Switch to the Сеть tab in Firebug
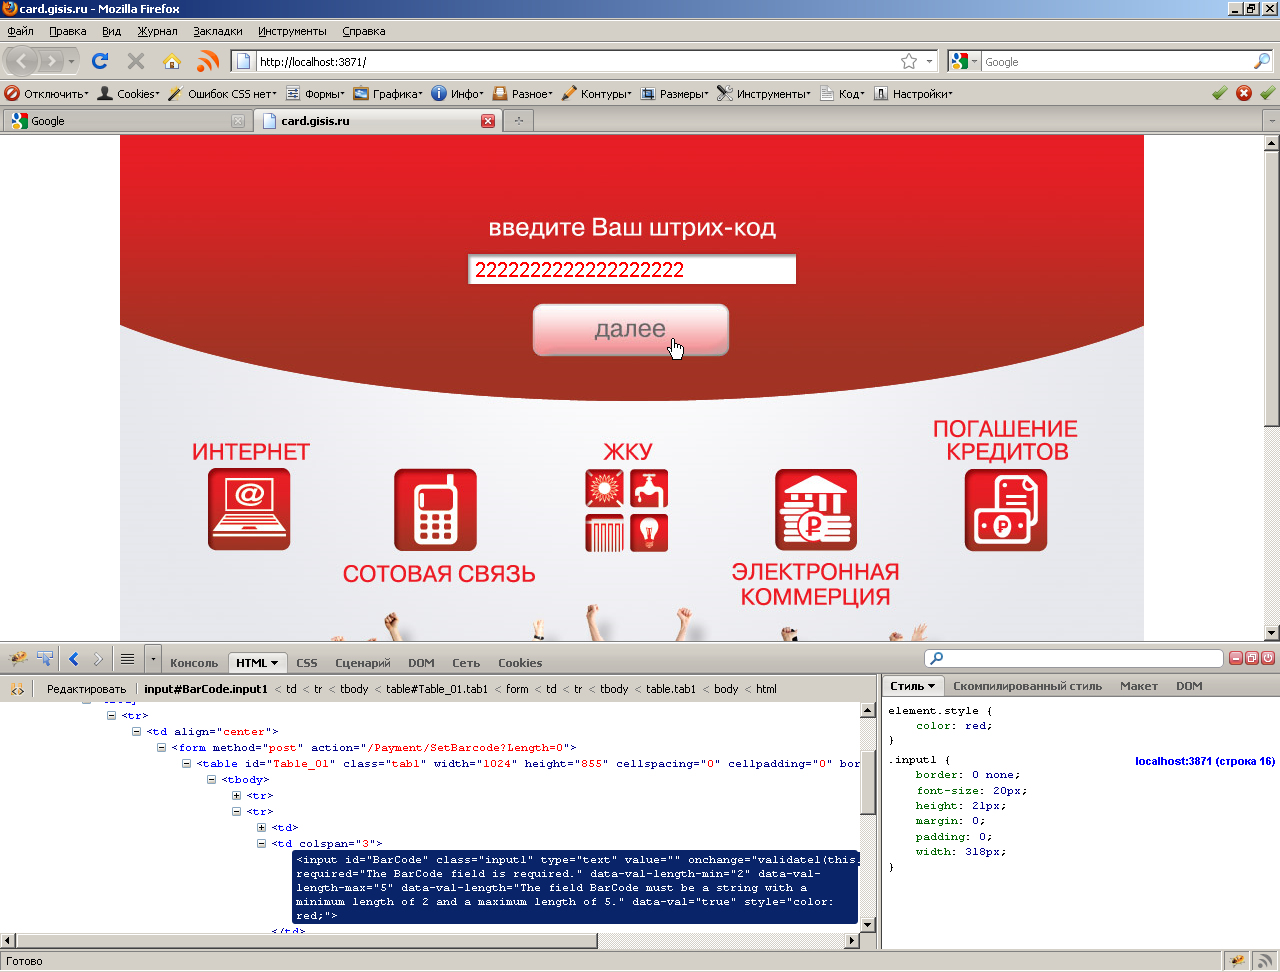 (x=466, y=663)
